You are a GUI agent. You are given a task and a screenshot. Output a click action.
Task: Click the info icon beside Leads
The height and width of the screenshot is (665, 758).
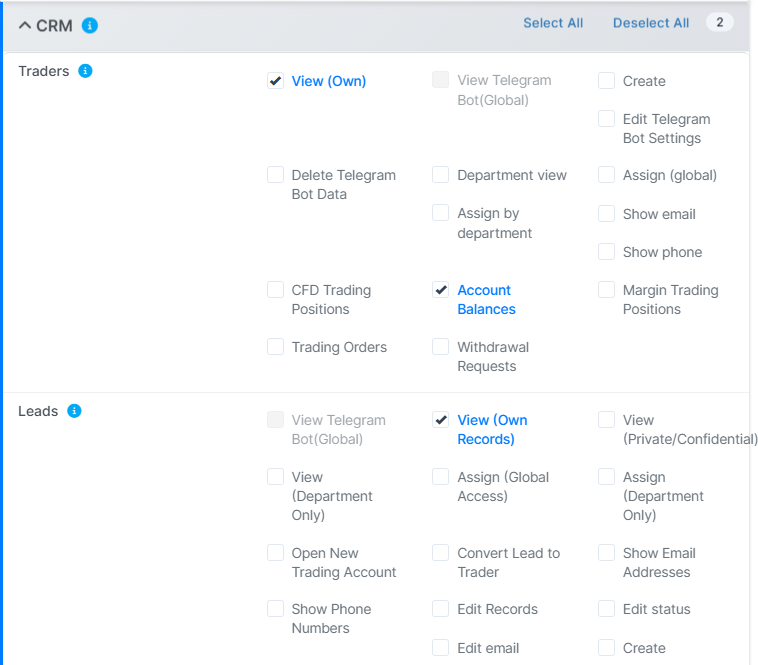point(74,411)
